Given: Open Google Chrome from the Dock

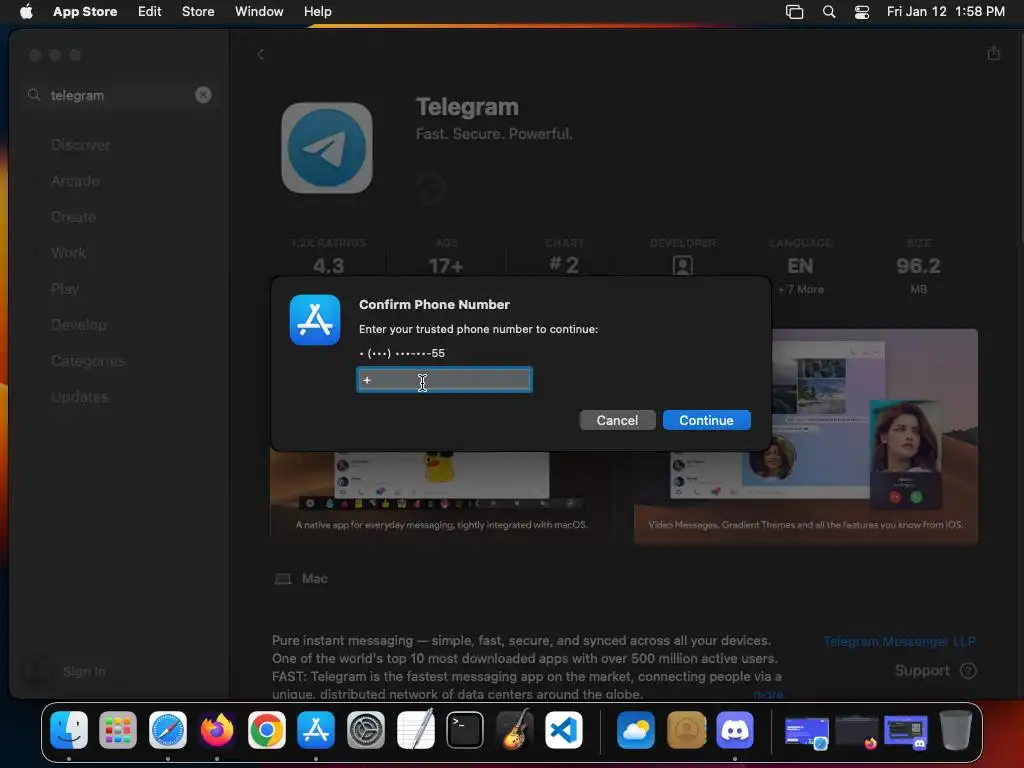Looking at the screenshot, I should [266, 730].
